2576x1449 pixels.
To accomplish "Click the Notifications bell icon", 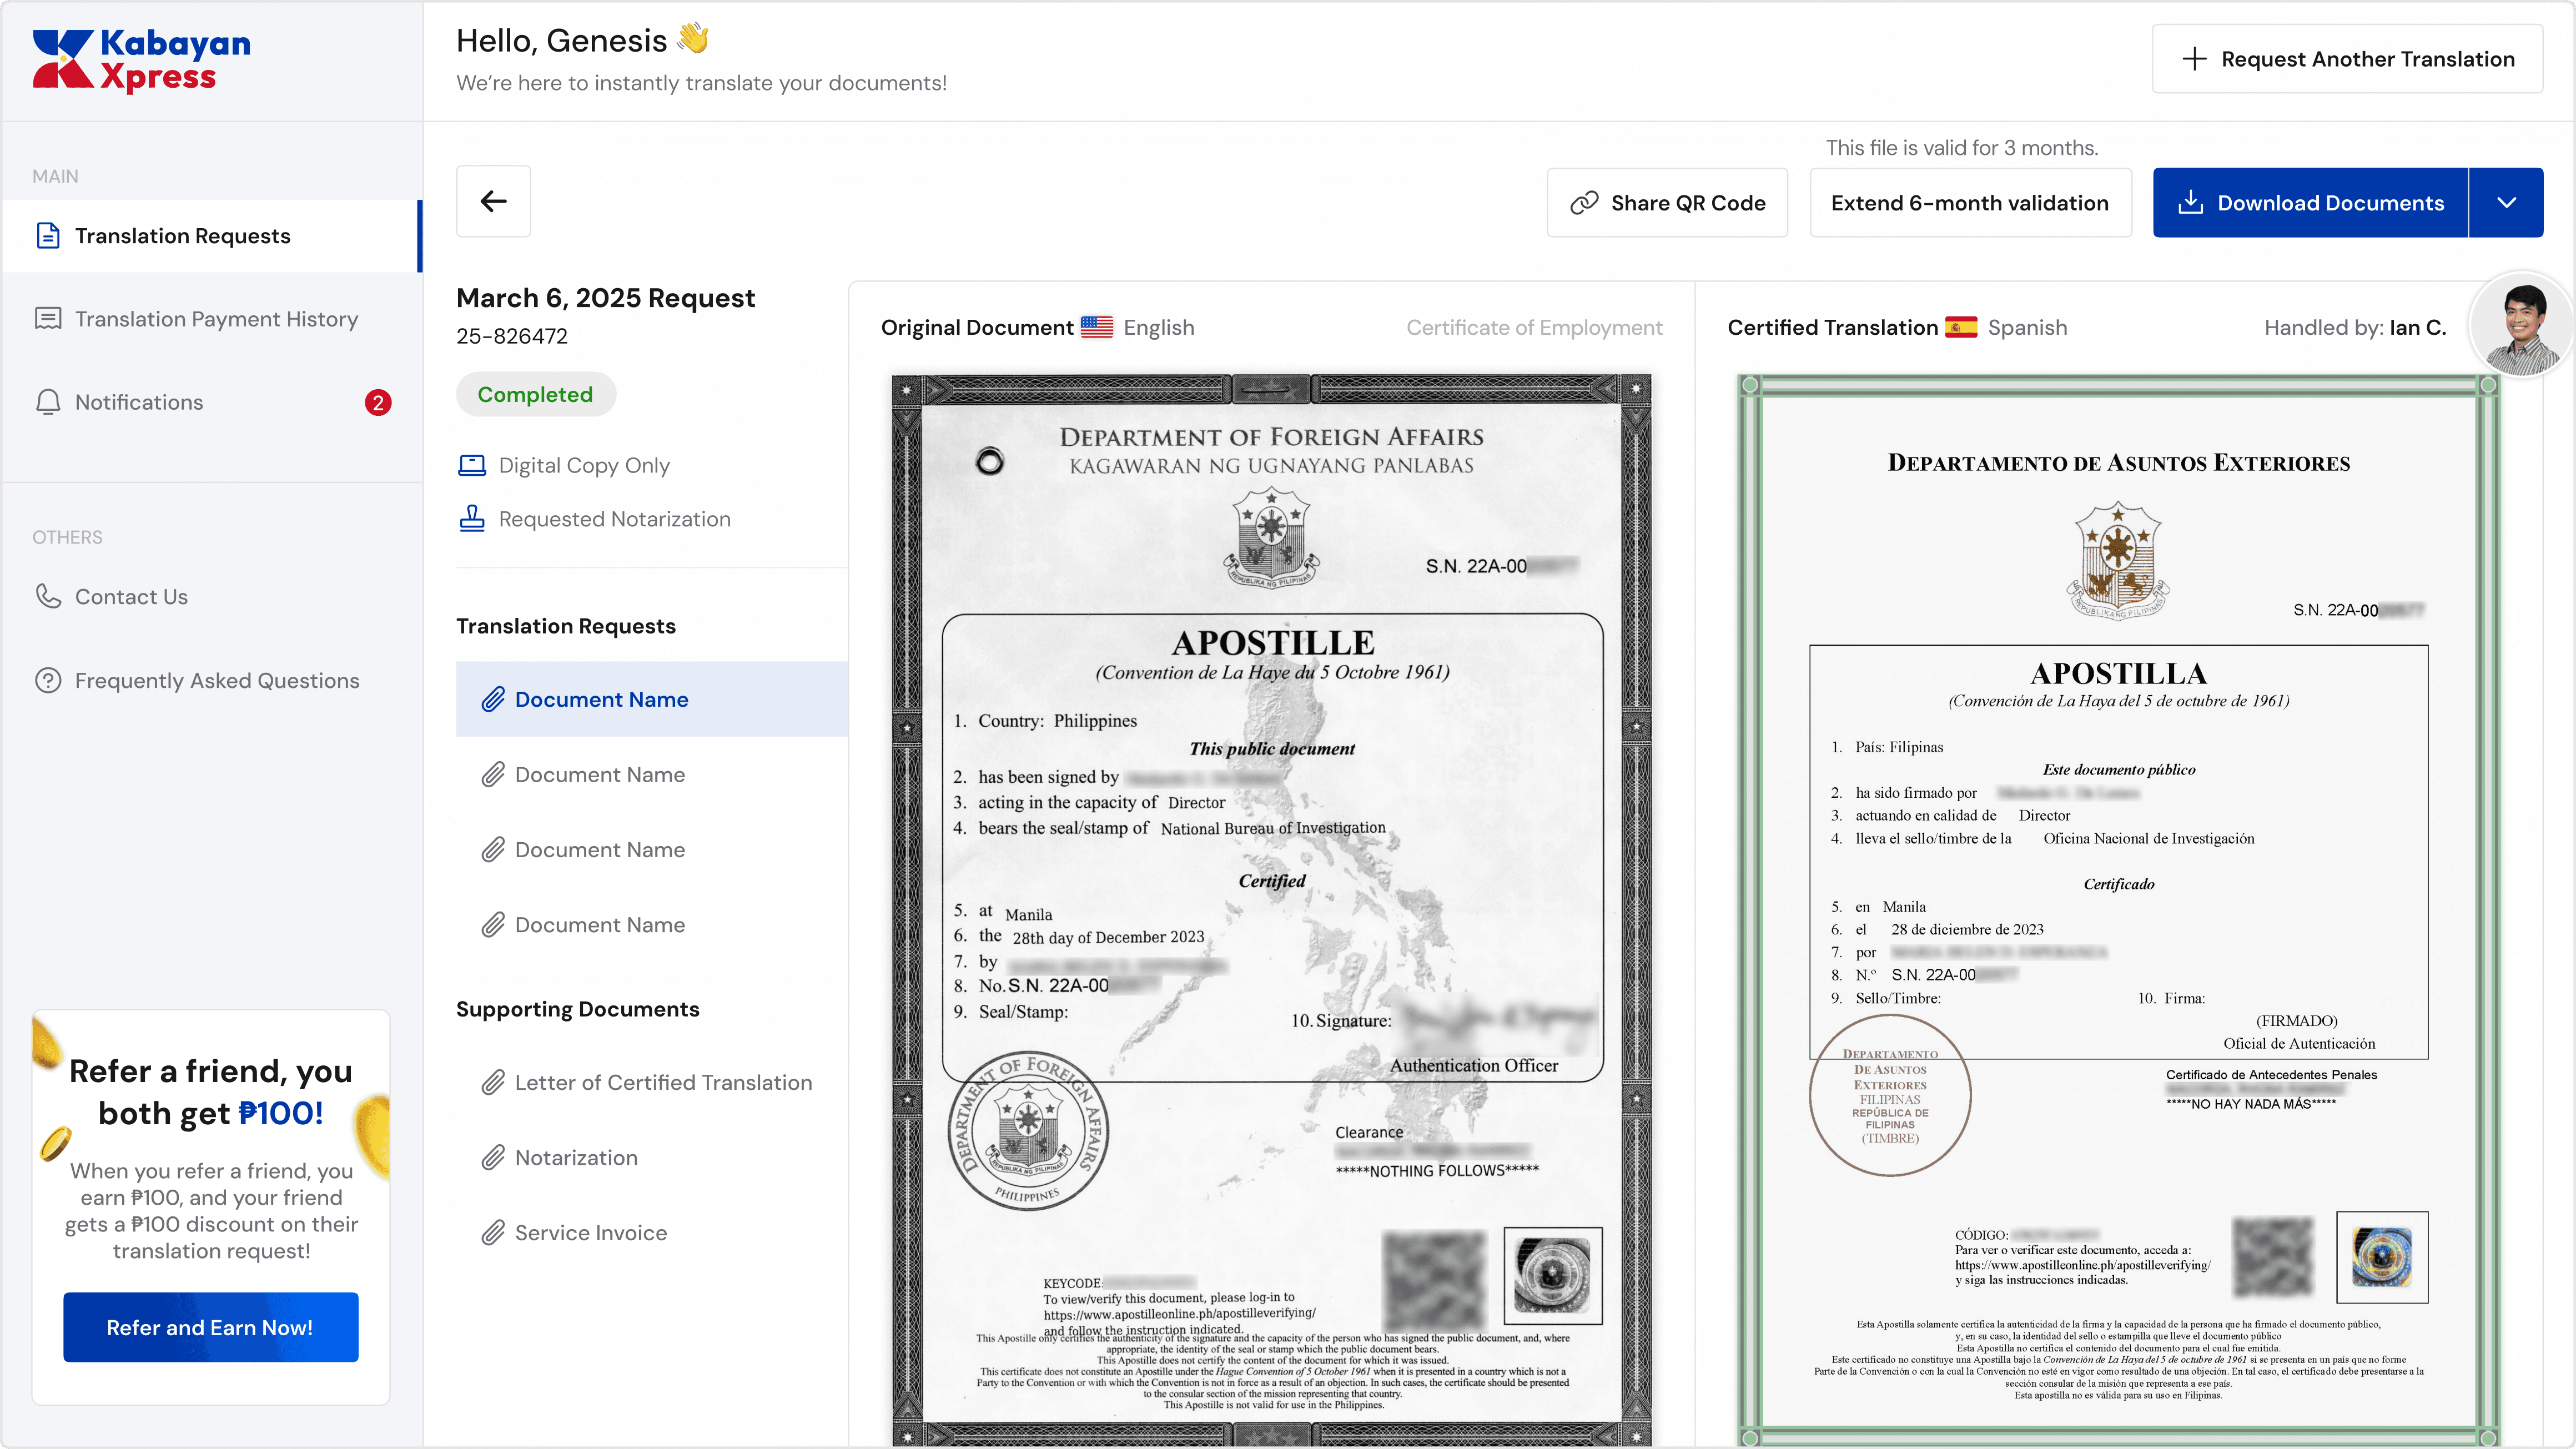I will [48, 402].
